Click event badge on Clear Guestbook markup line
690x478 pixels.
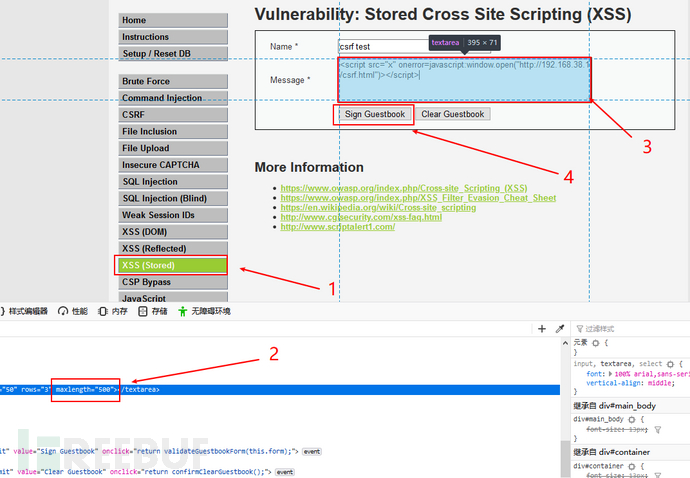coord(284,472)
